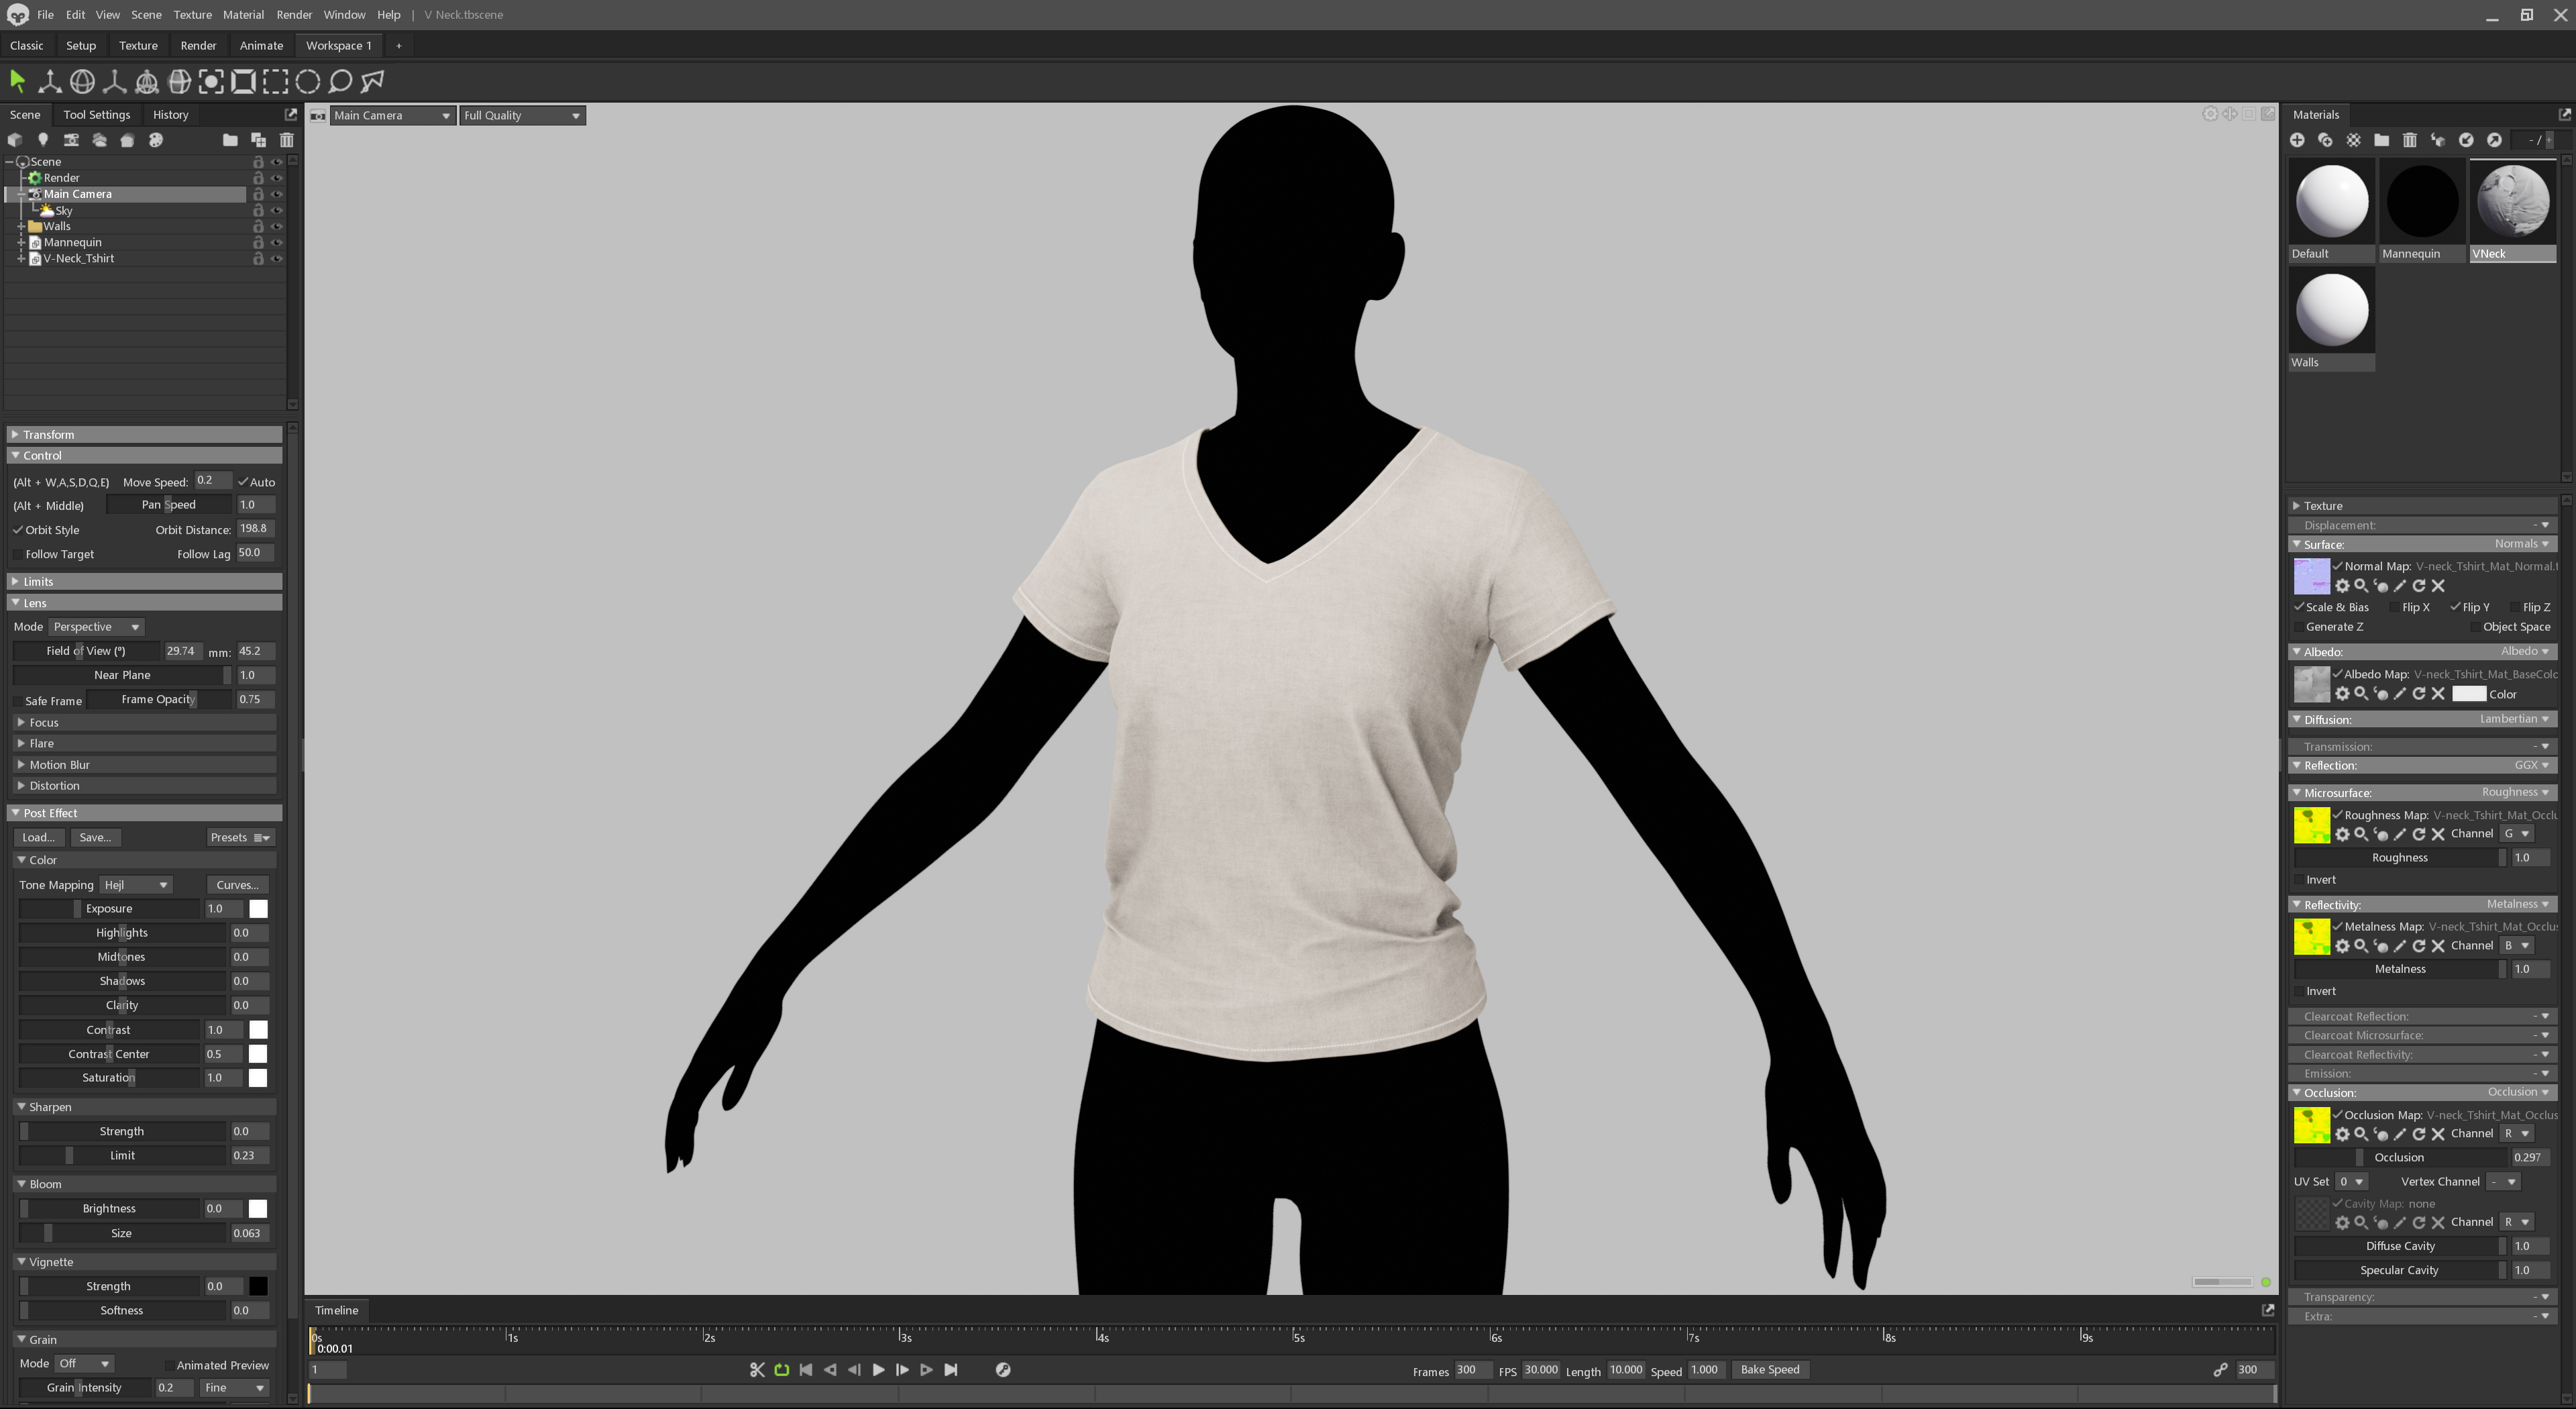Screen dimensions: 2576x1409
Task: Choose the circle marquee selection tool
Action: (x=308, y=81)
